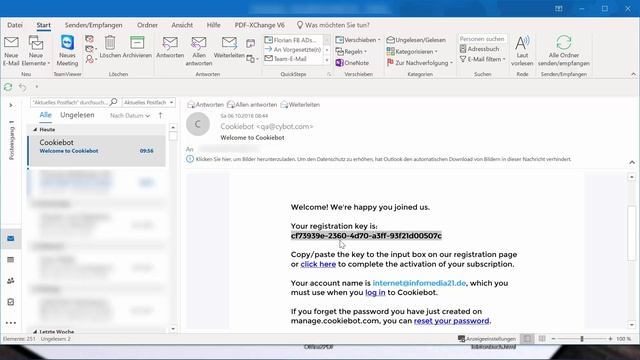Click the internet@infomedia21.de address link
Viewport: 640px width, 360px height.
[419, 283]
